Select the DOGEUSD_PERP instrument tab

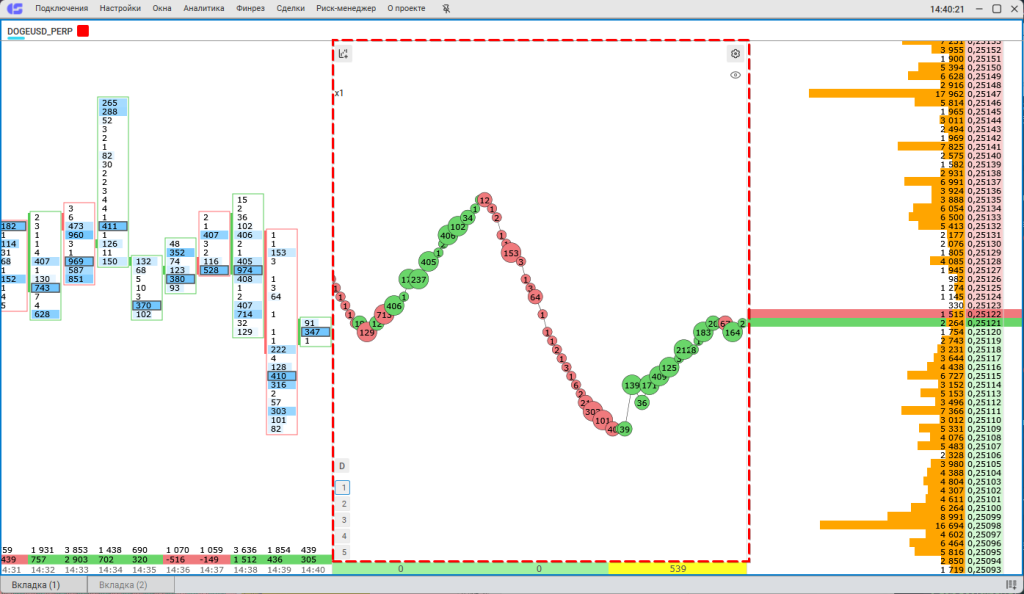(x=40, y=31)
